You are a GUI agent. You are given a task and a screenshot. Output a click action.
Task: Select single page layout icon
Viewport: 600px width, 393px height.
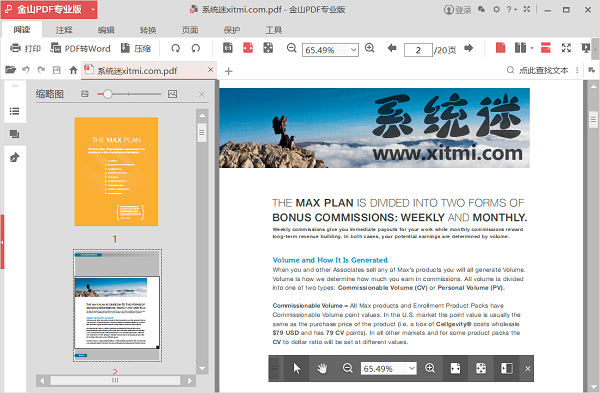click(x=500, y=48)
